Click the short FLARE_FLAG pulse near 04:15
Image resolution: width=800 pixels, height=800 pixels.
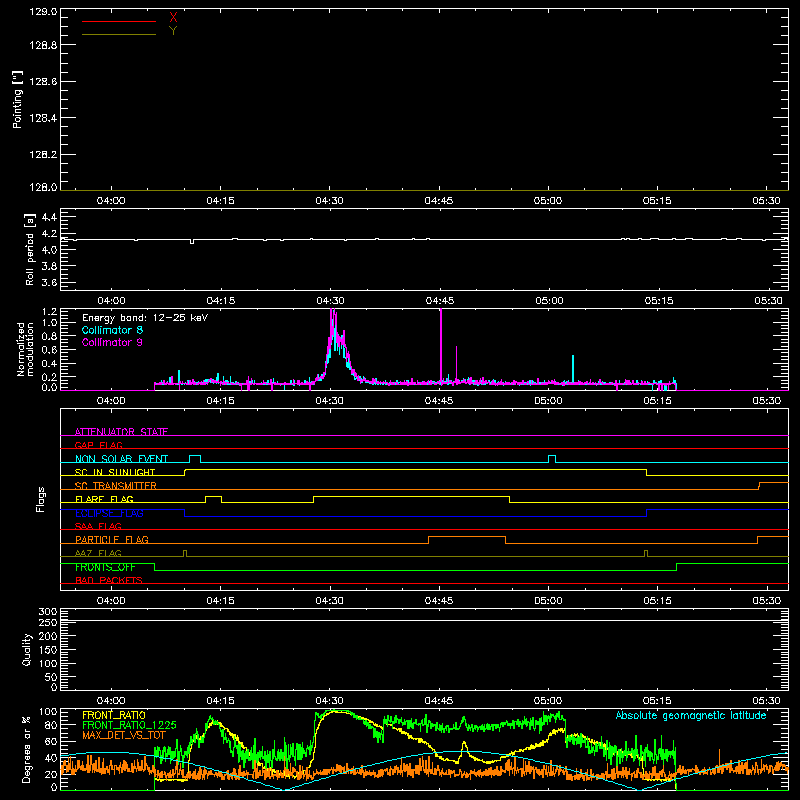point(213,497)
